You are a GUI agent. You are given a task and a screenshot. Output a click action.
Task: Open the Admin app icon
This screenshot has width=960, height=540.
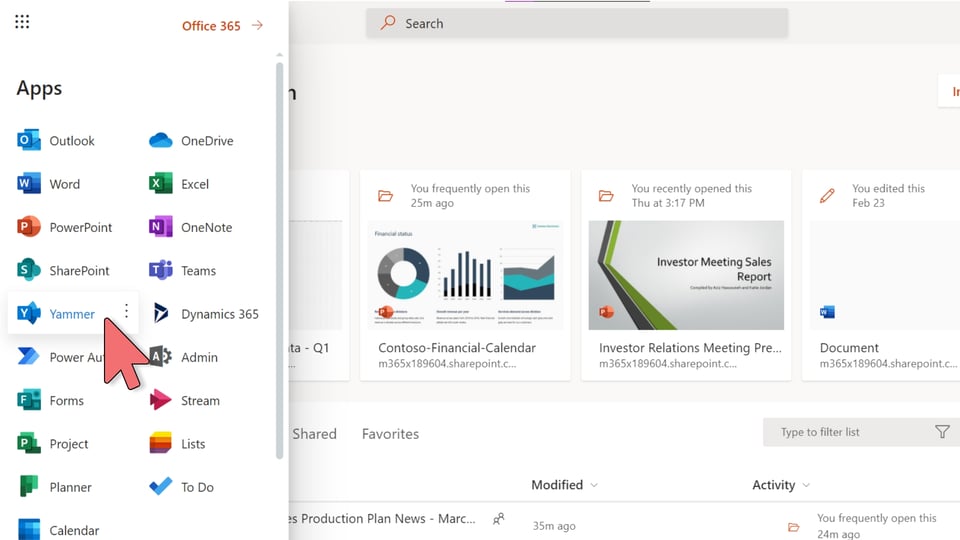[x=162, y=357]
